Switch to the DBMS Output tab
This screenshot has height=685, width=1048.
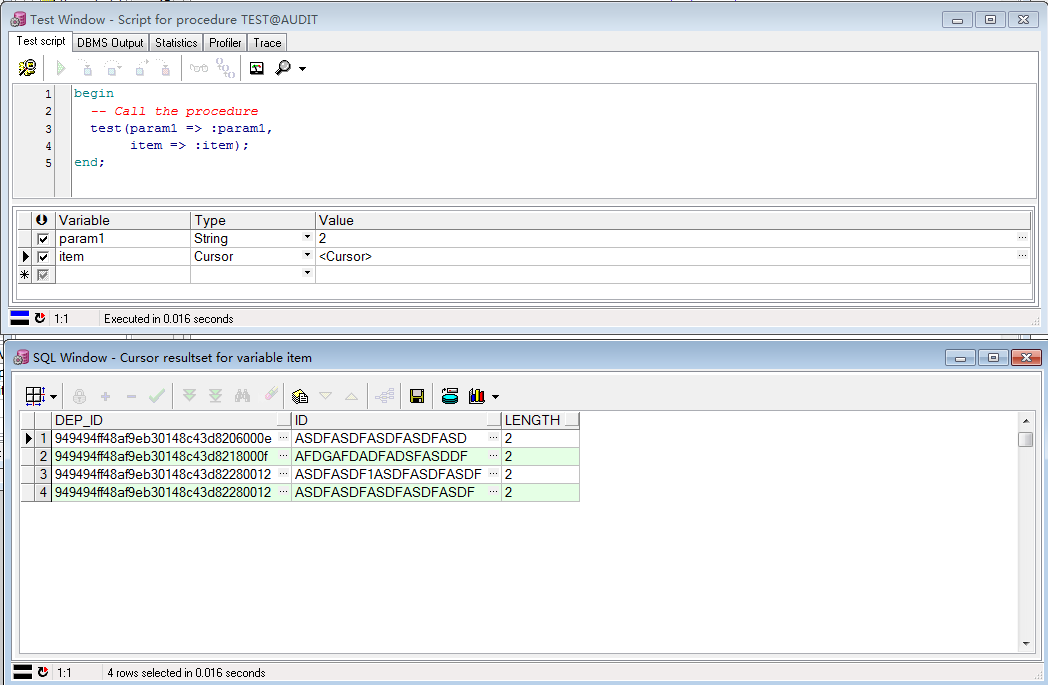110,42
